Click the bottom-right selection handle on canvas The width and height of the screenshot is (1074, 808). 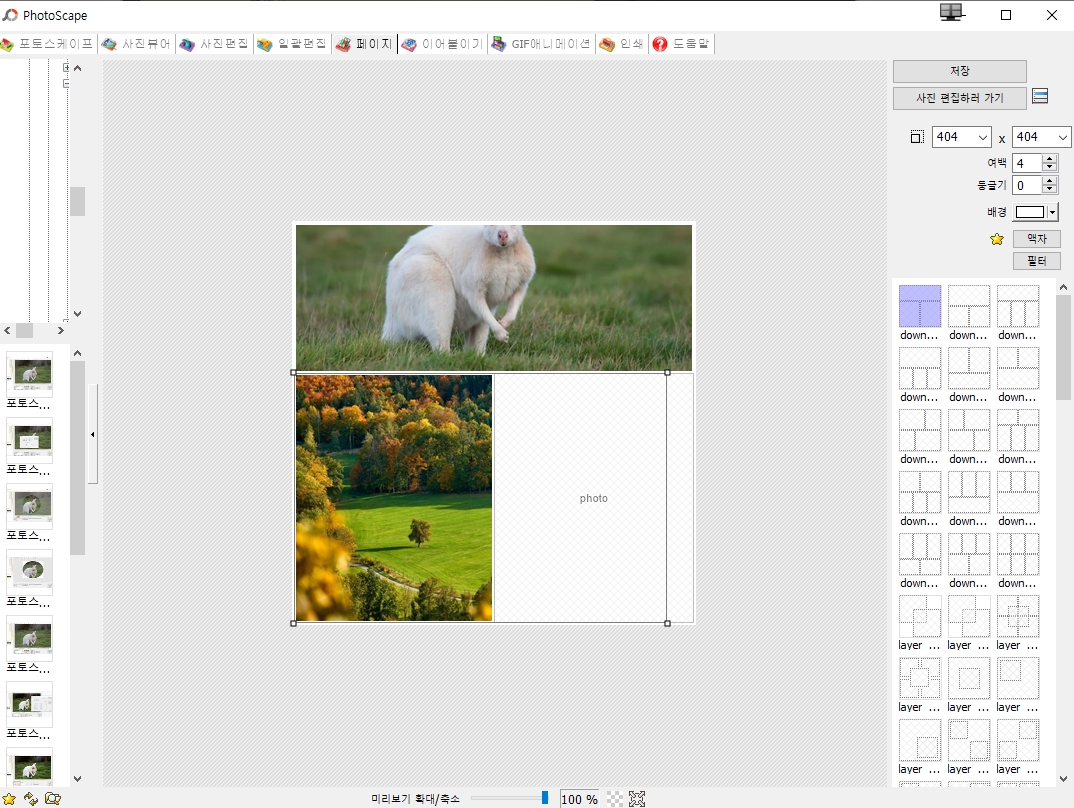coord(667,623)
